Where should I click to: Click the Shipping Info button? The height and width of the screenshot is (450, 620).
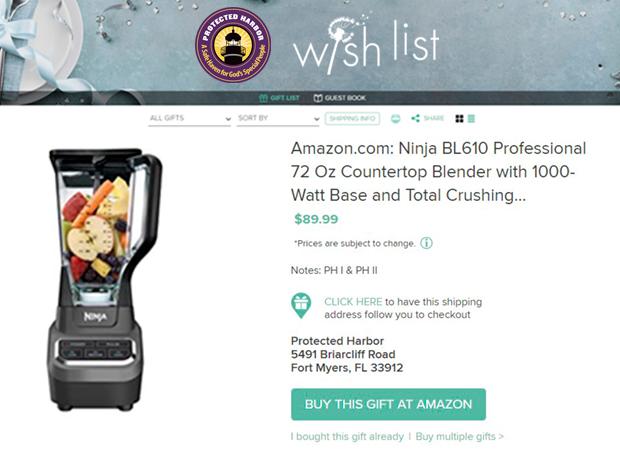coord(352,119)
